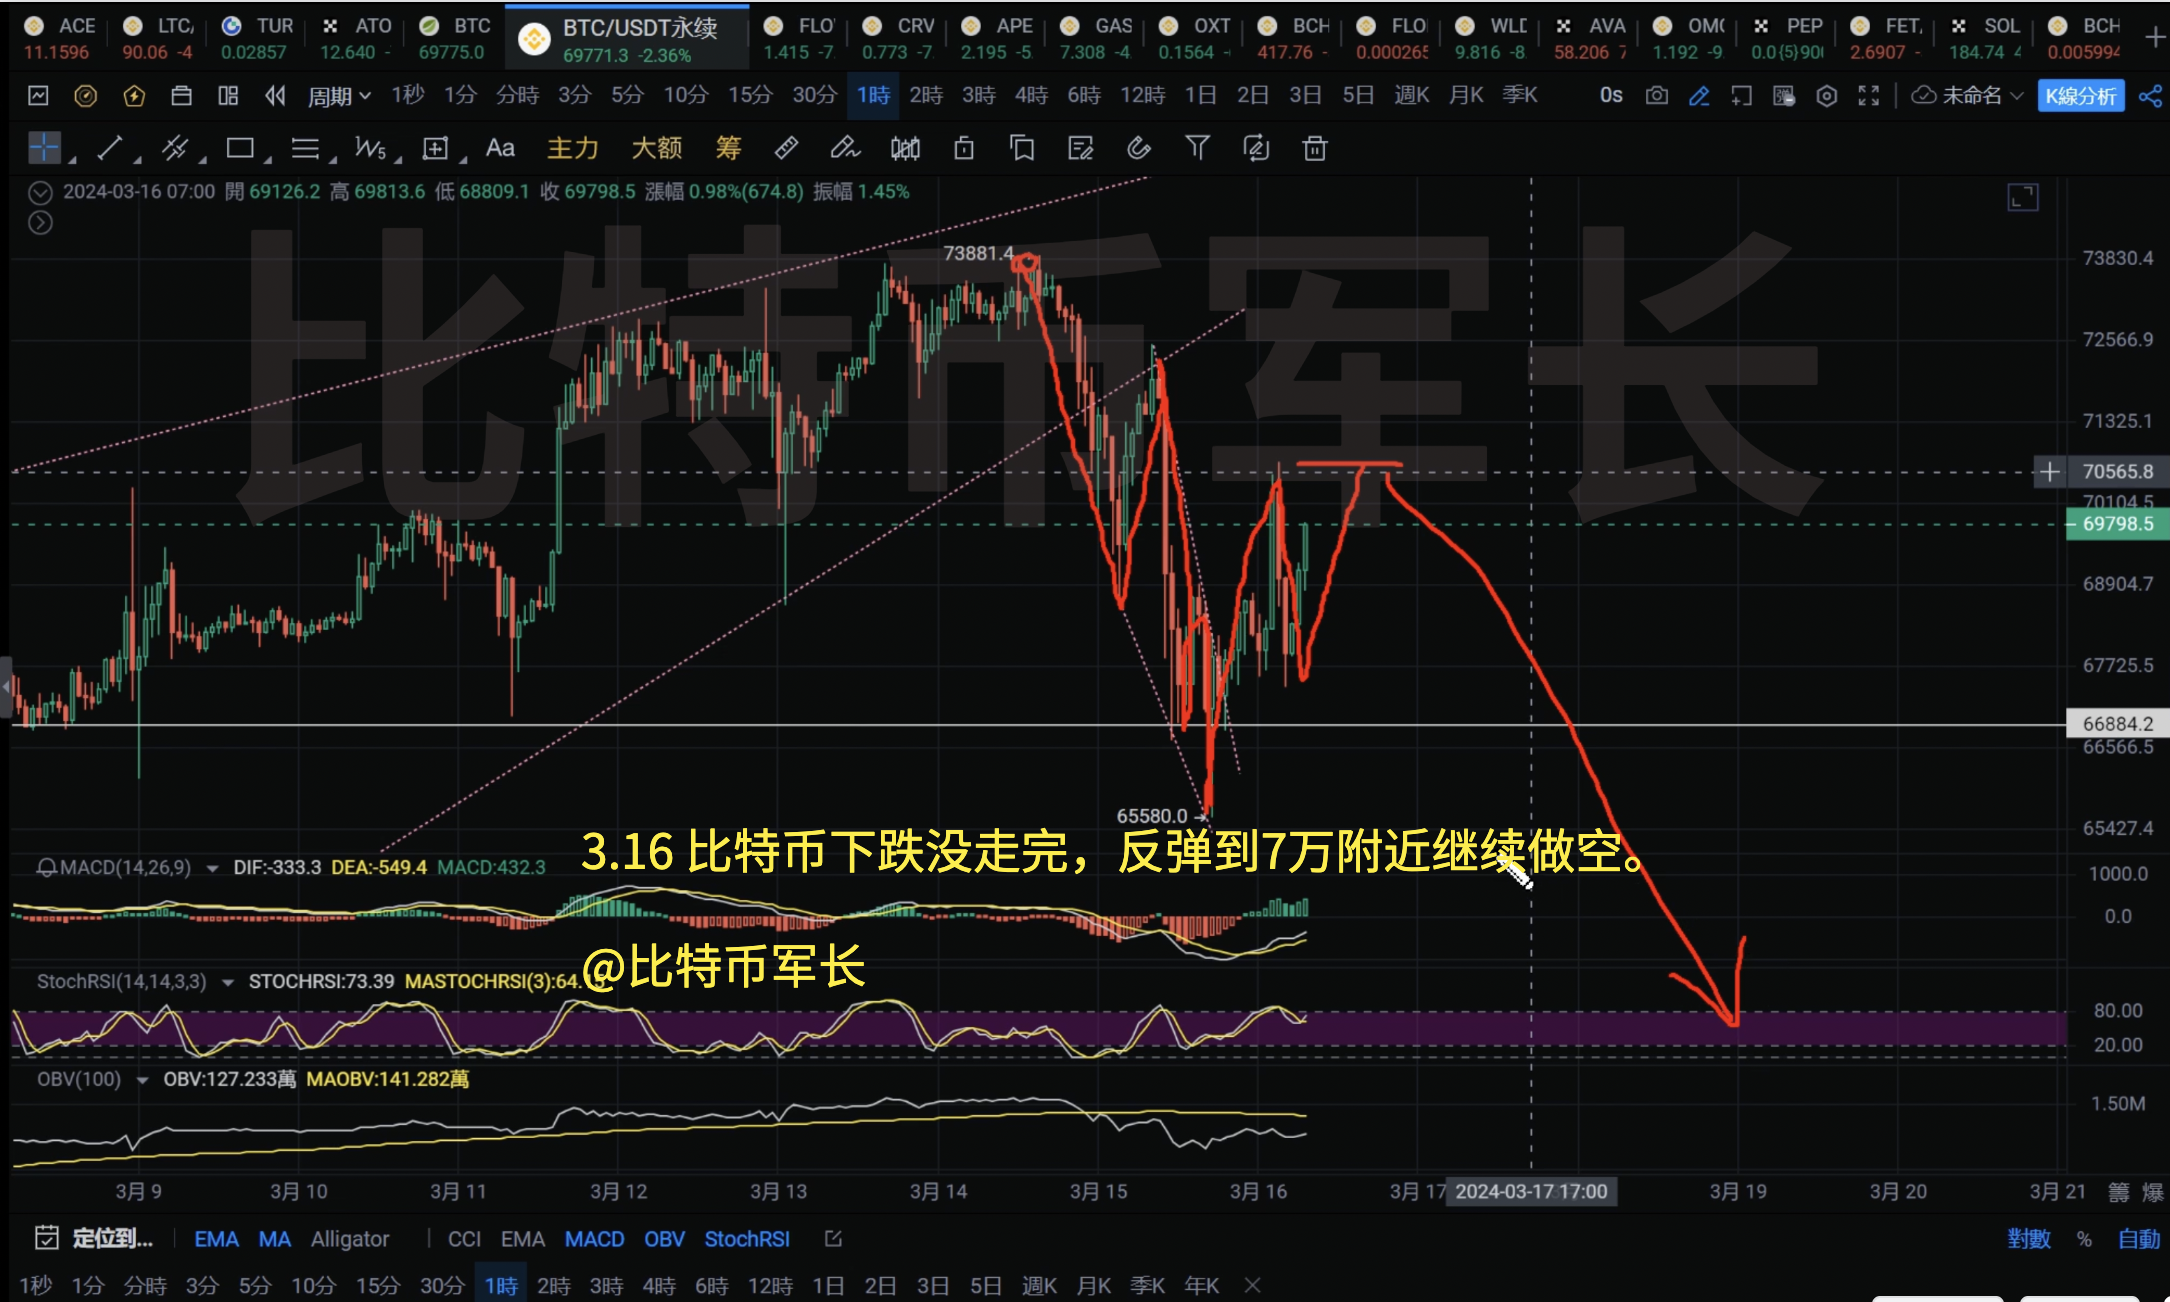Expand the MACD(14,26,9) indicator menu arrow
The height and width of the screenshot is (1302, 2170).
pos(212,868)
